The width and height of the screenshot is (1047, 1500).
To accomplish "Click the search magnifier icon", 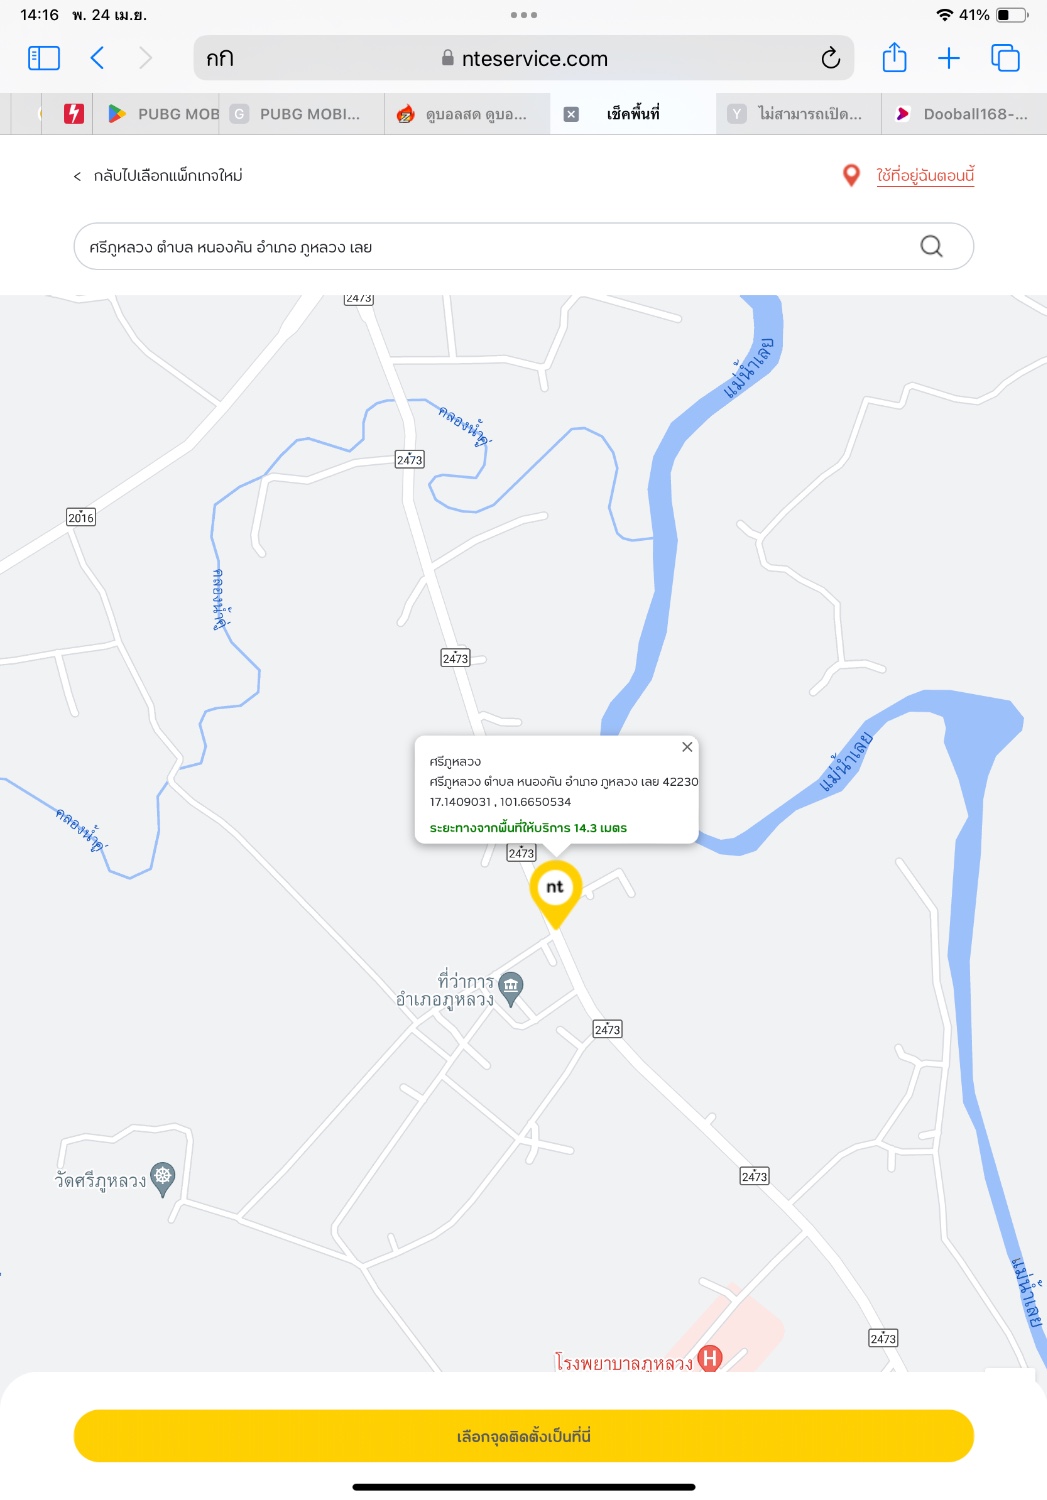I will 931,246.
